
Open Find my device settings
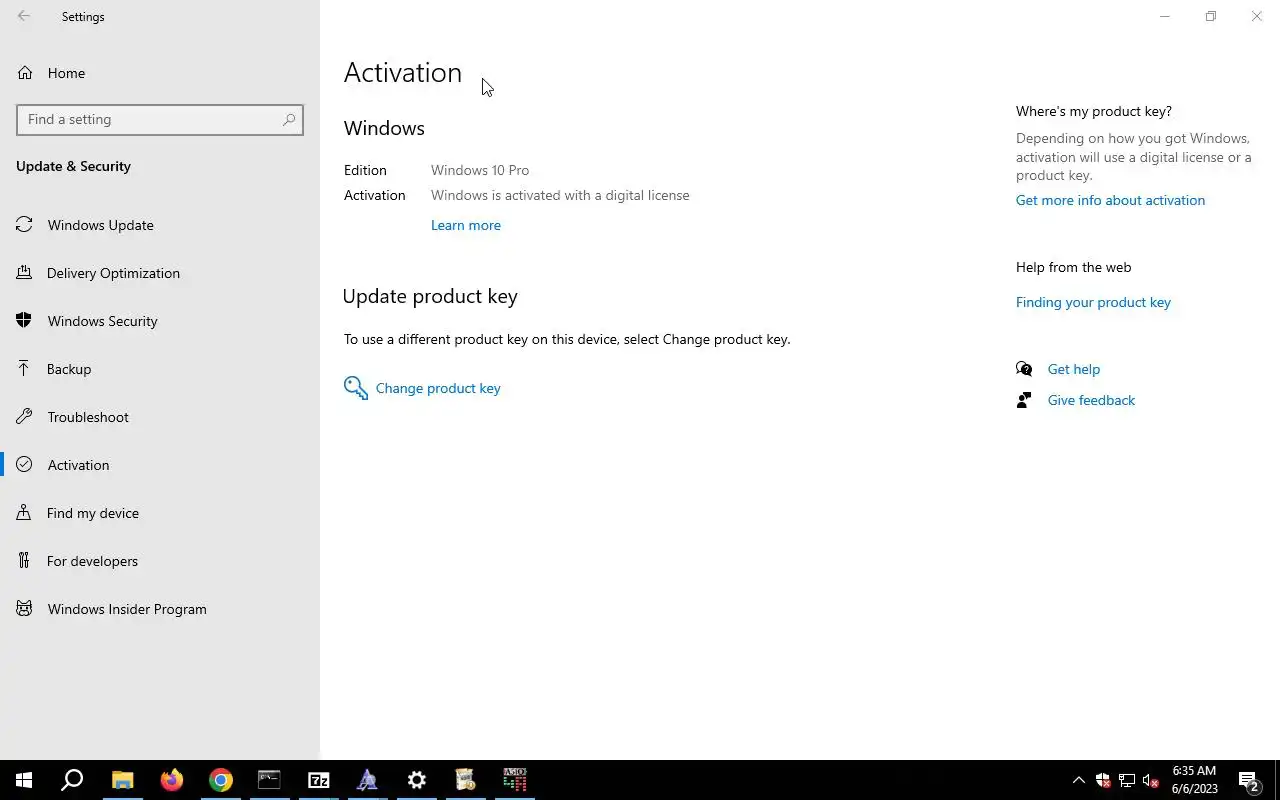[160, 513]
